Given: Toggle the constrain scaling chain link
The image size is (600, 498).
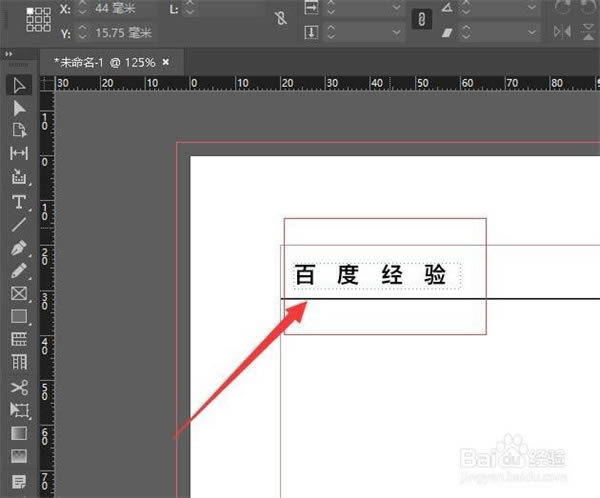Looking at the screenshot, I should [x=422, y=19].
